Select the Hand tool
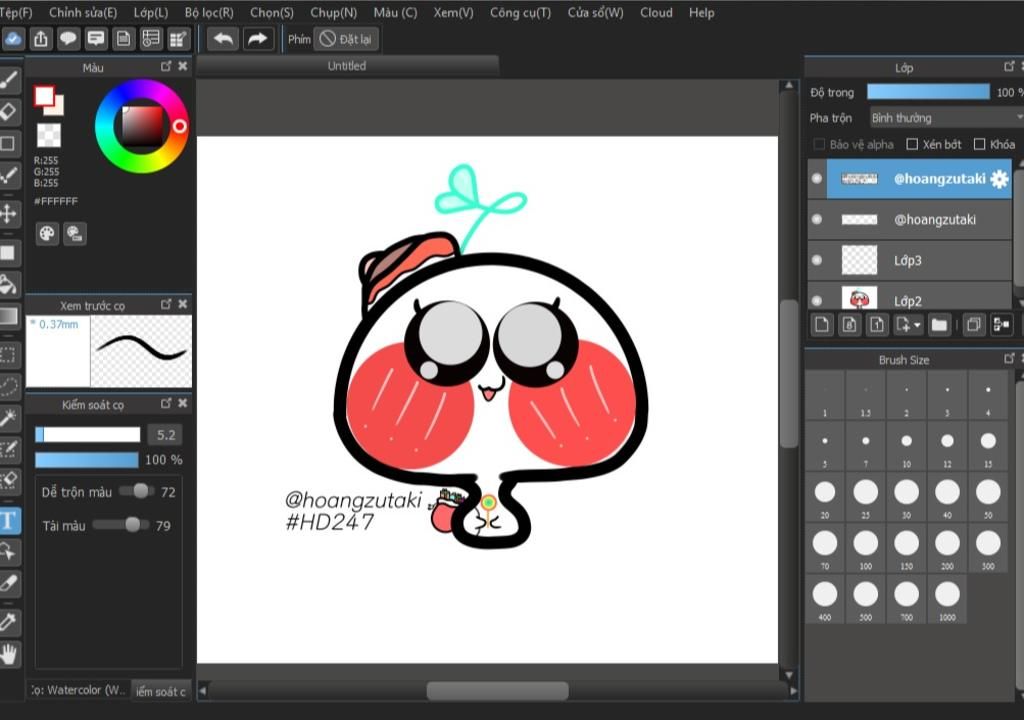Viewport: 1024px width, 720px height. (9, 653)
